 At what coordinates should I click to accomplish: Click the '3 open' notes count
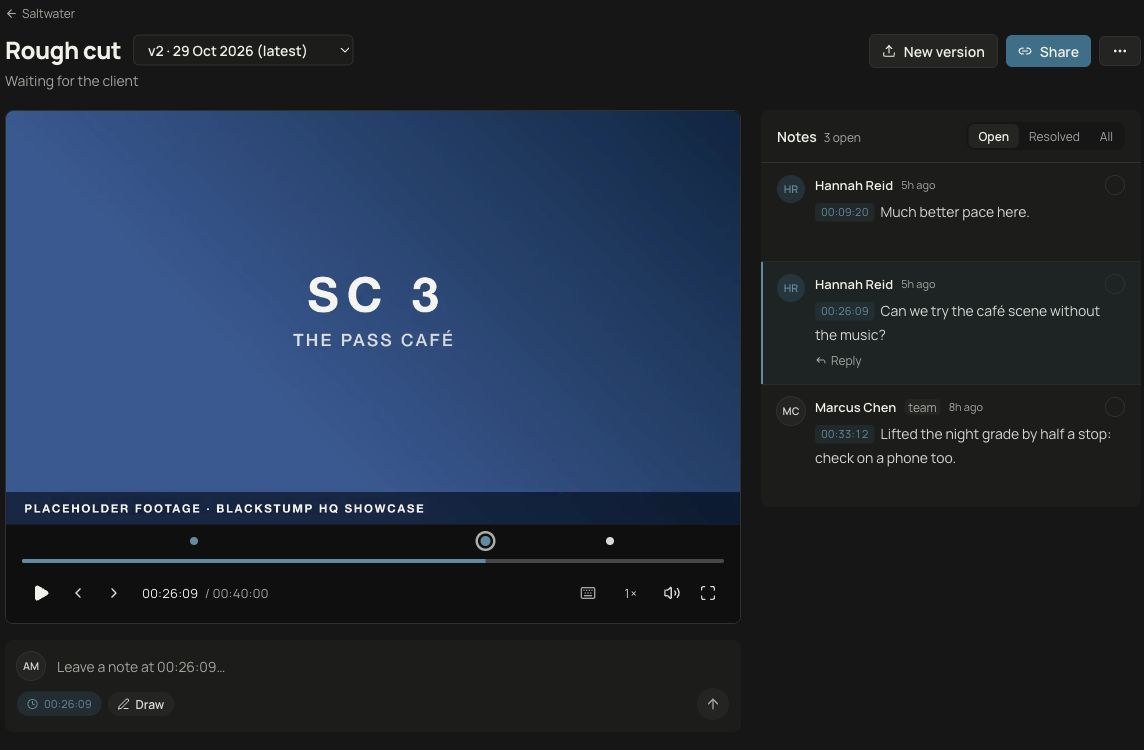point(842,138)
